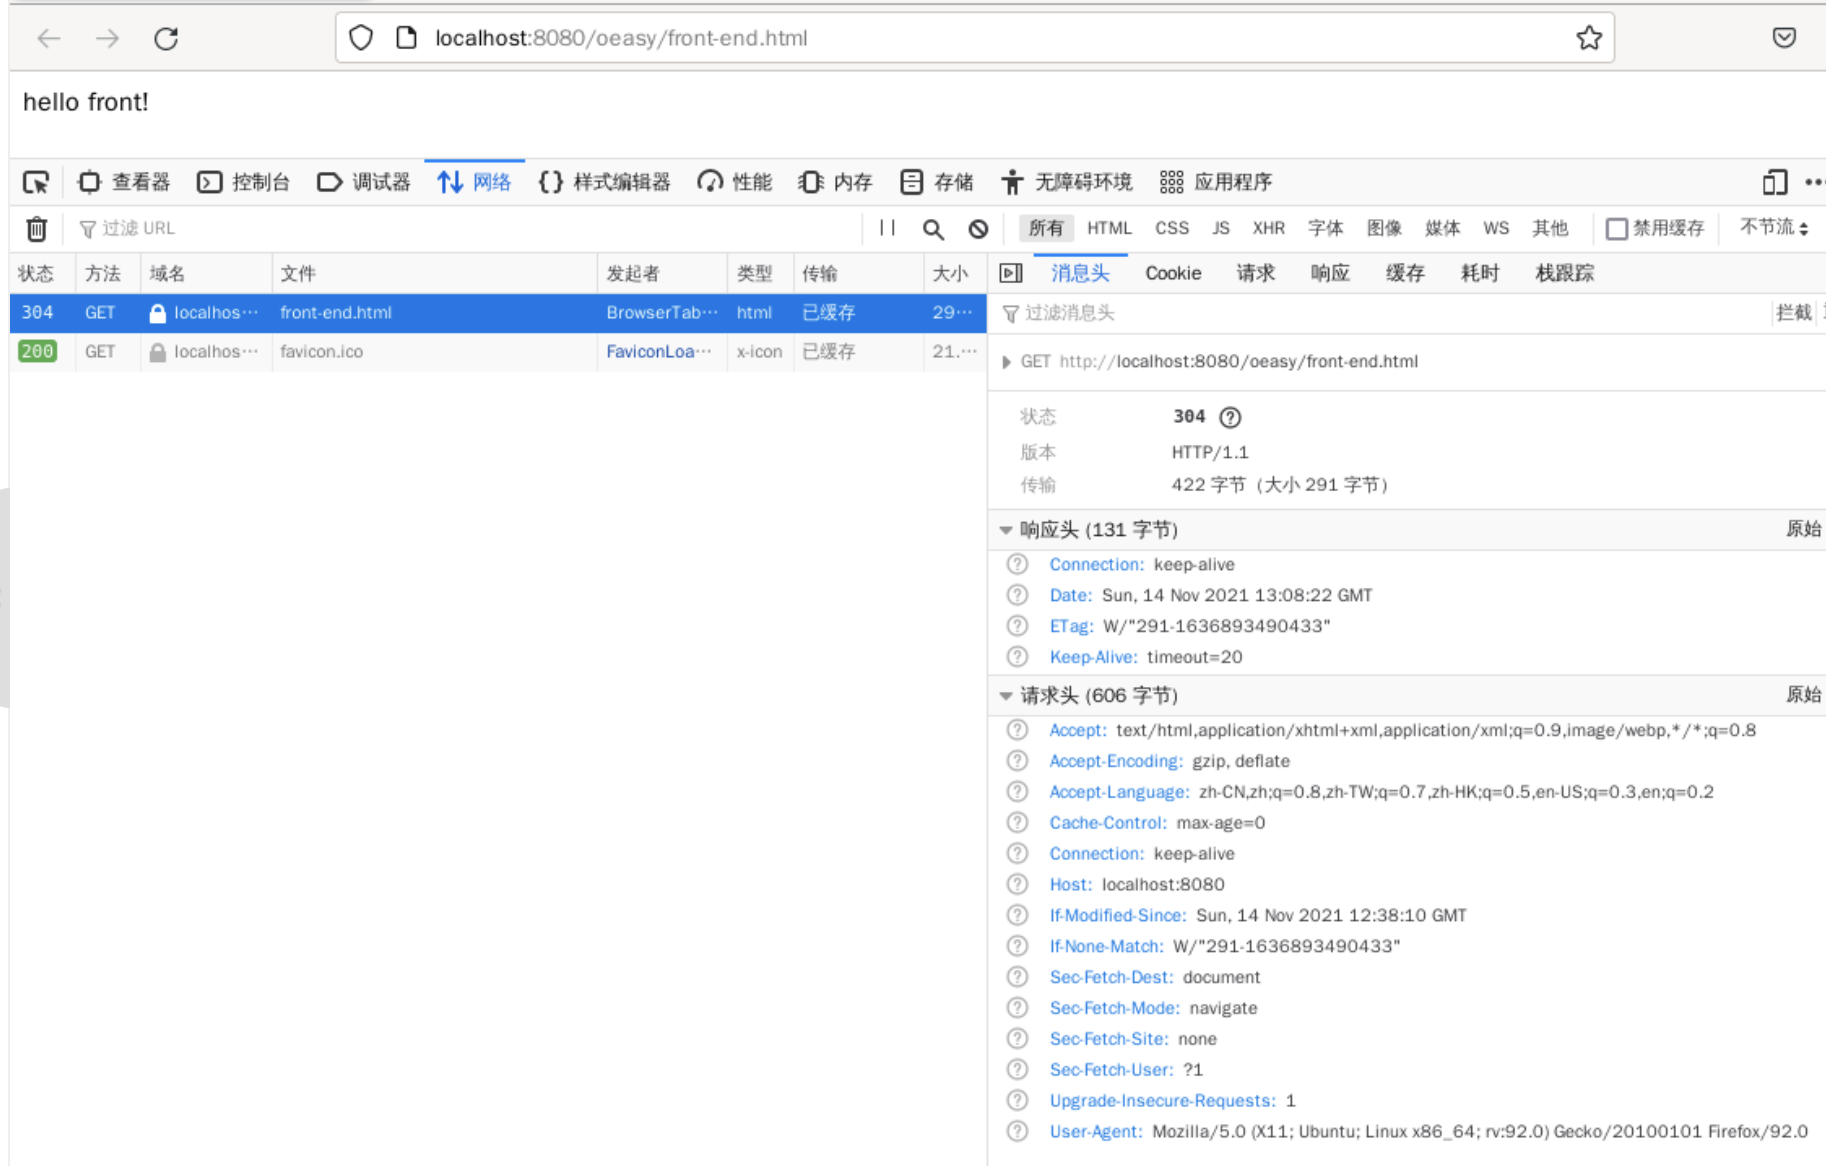Filter requests by 字体 type
1826x1166 pixels.
coord(1326,228)
